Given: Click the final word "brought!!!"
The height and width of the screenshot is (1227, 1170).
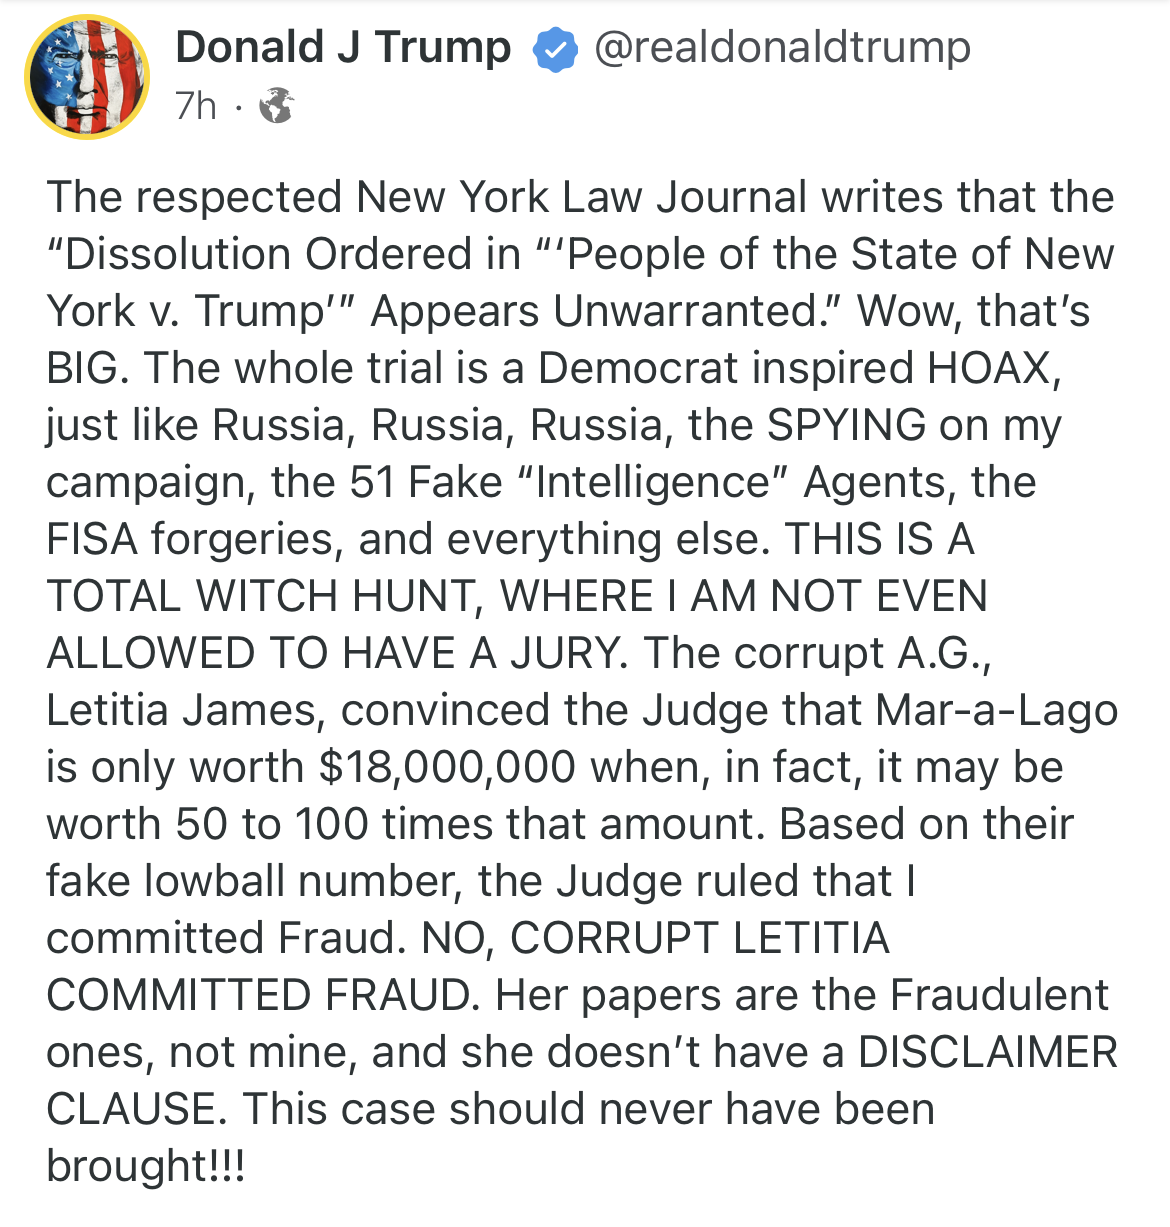Looking at the screenshot, I should 145,1166.
